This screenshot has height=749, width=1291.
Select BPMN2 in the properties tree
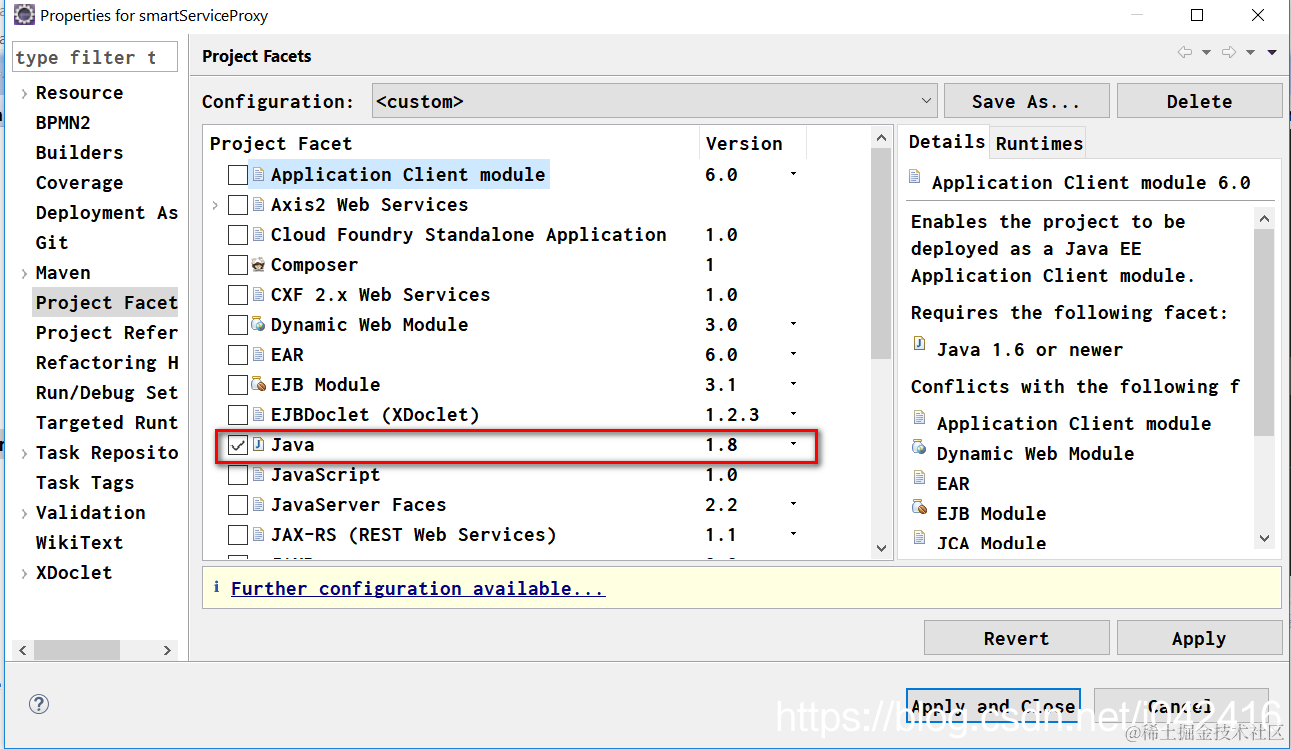[63, 123]
